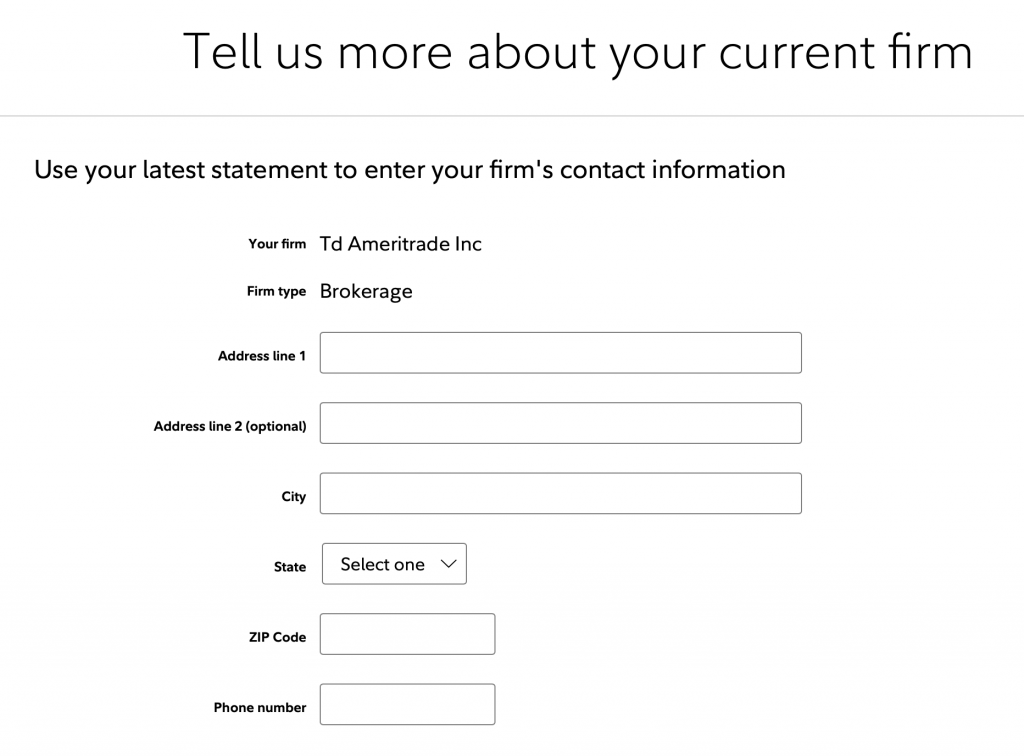Click the "Brokerage" firm type value

coord(366,292)
